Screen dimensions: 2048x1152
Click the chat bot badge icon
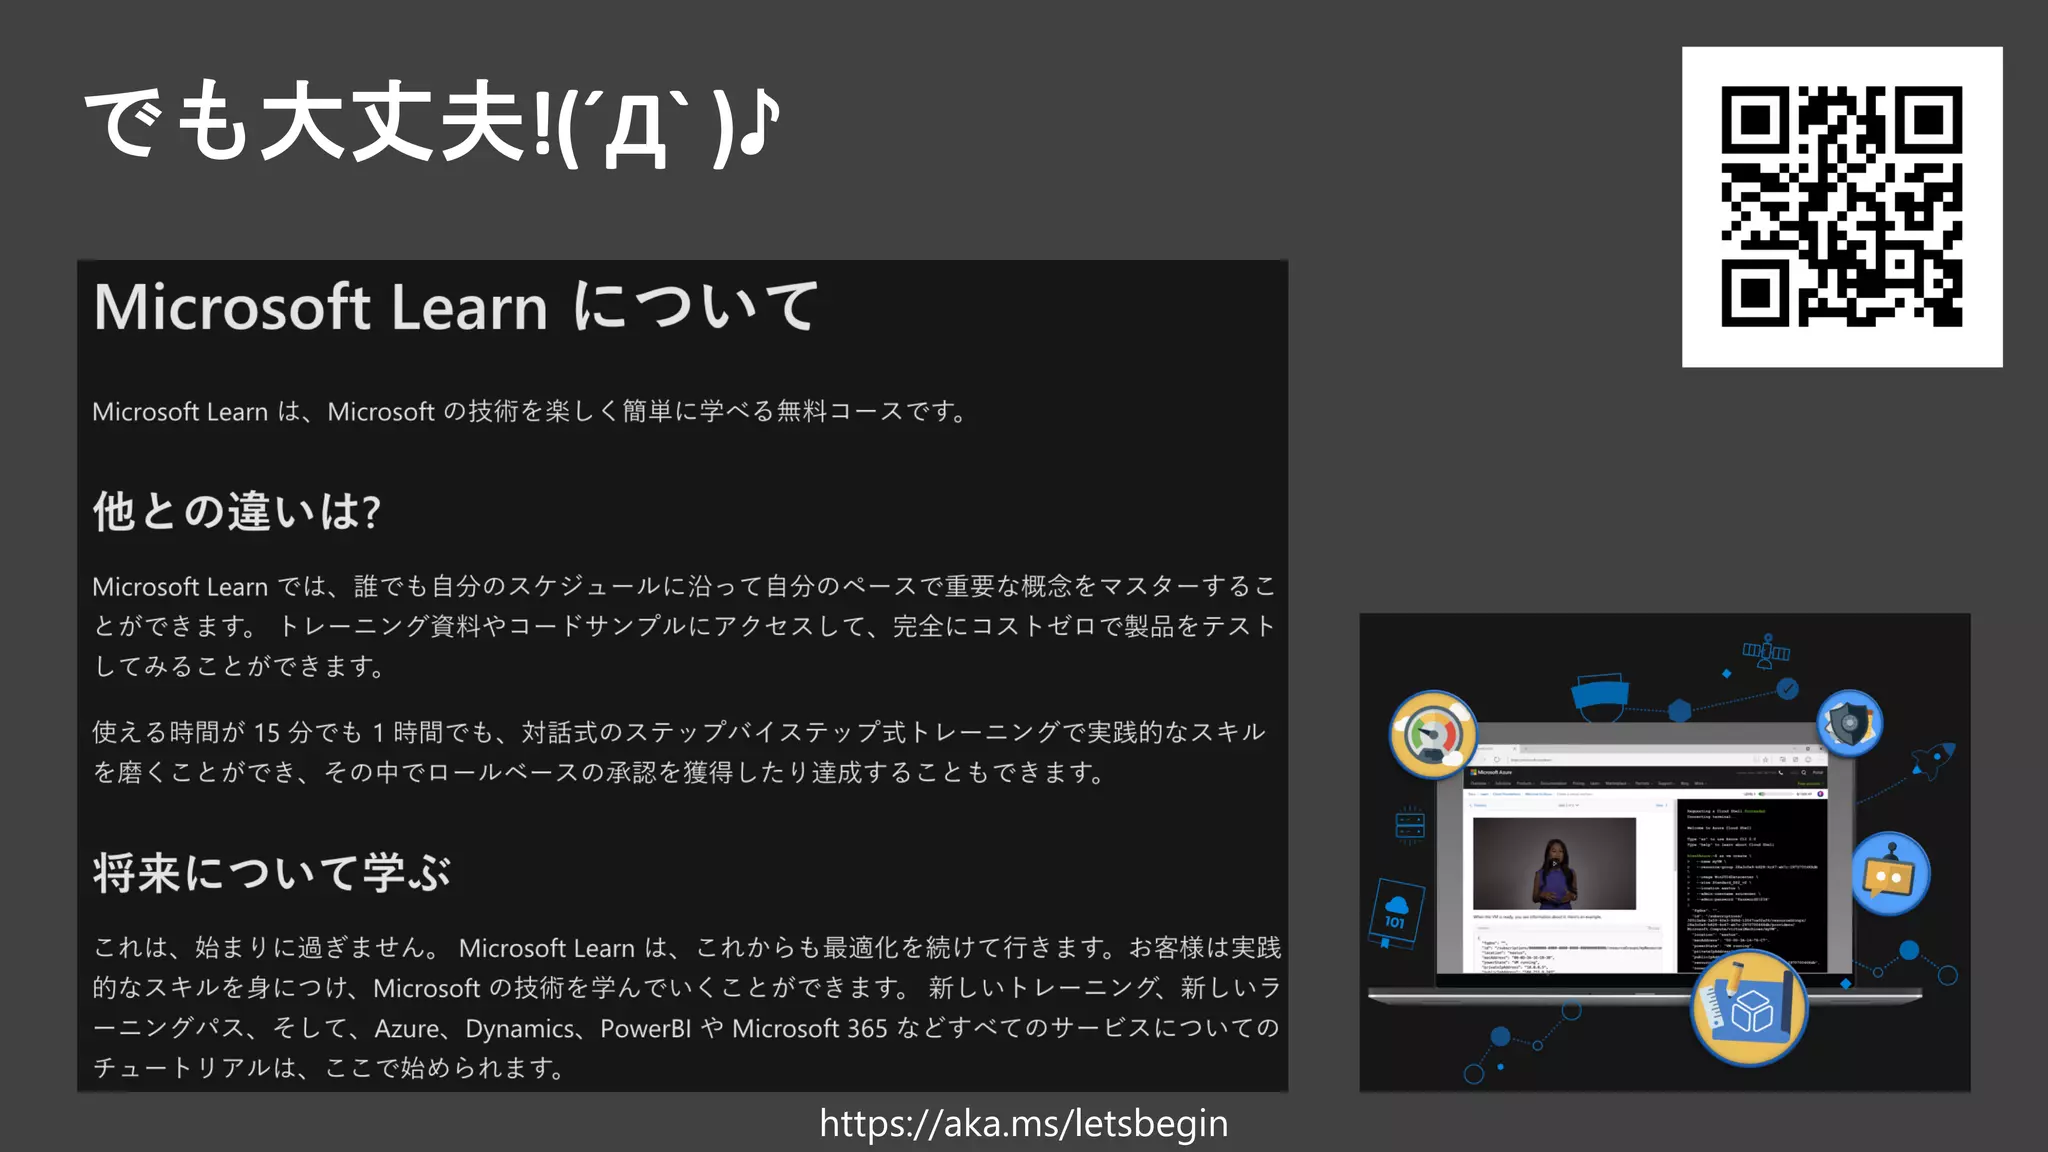click(1890, 874)
